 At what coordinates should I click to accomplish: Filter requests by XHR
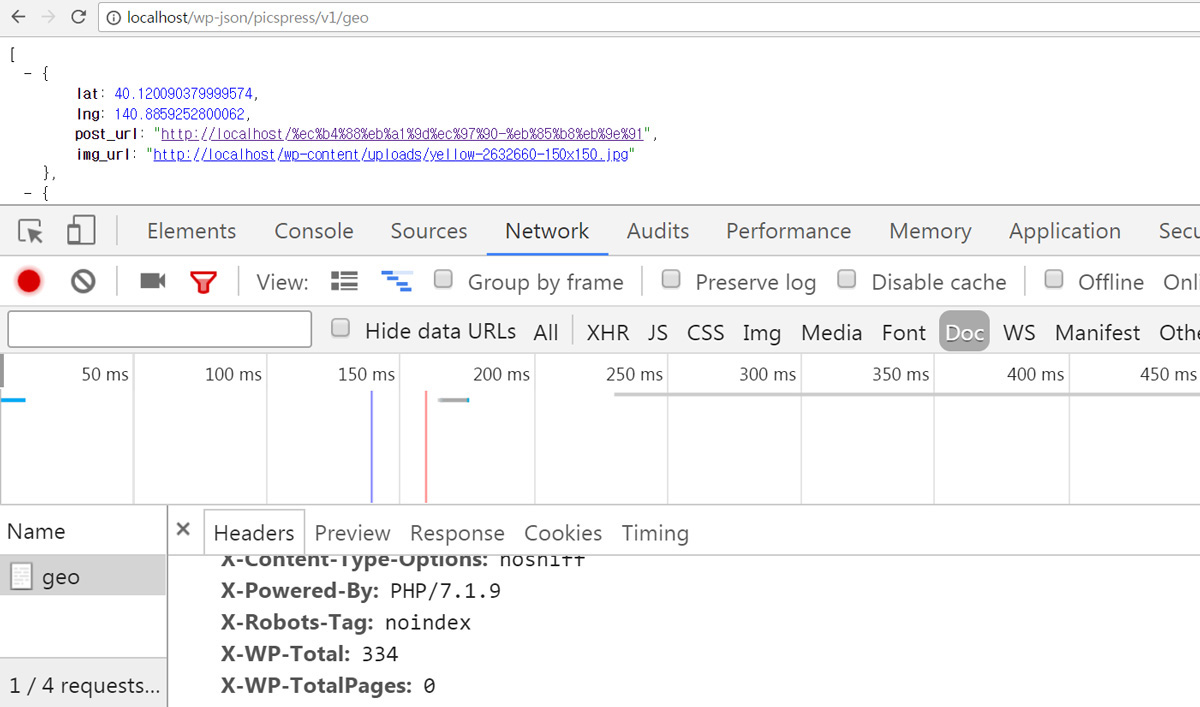pyautogui.click(x=608, y=333)
